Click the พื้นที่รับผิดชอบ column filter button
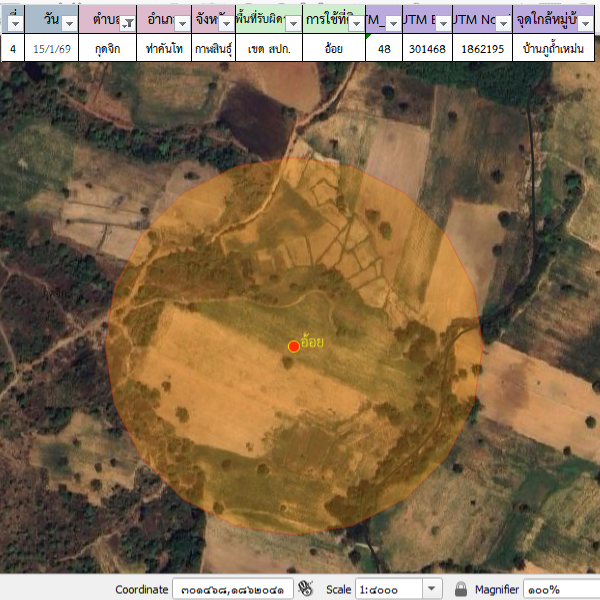This screenshot has width=600, height=600. [x=293, y=24]
